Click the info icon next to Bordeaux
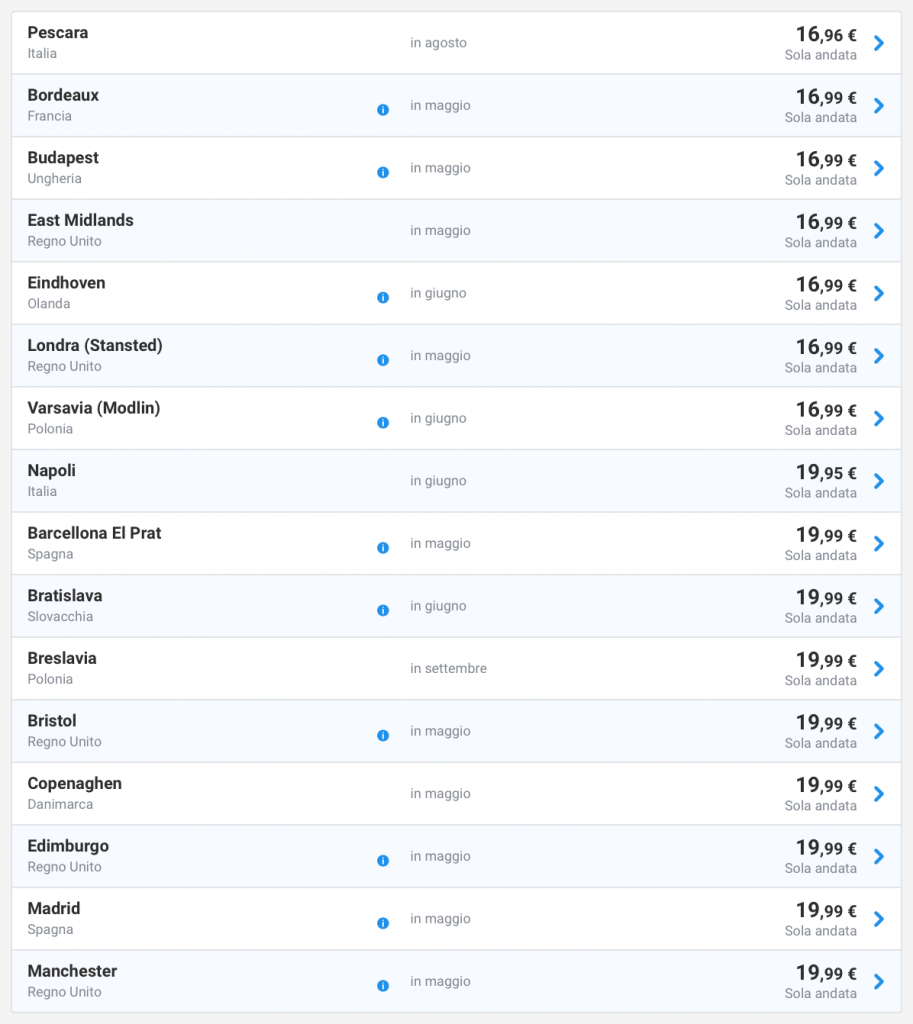Image resolution: width=913 pixels, height=1024 pixels. (x=383, y=110)
